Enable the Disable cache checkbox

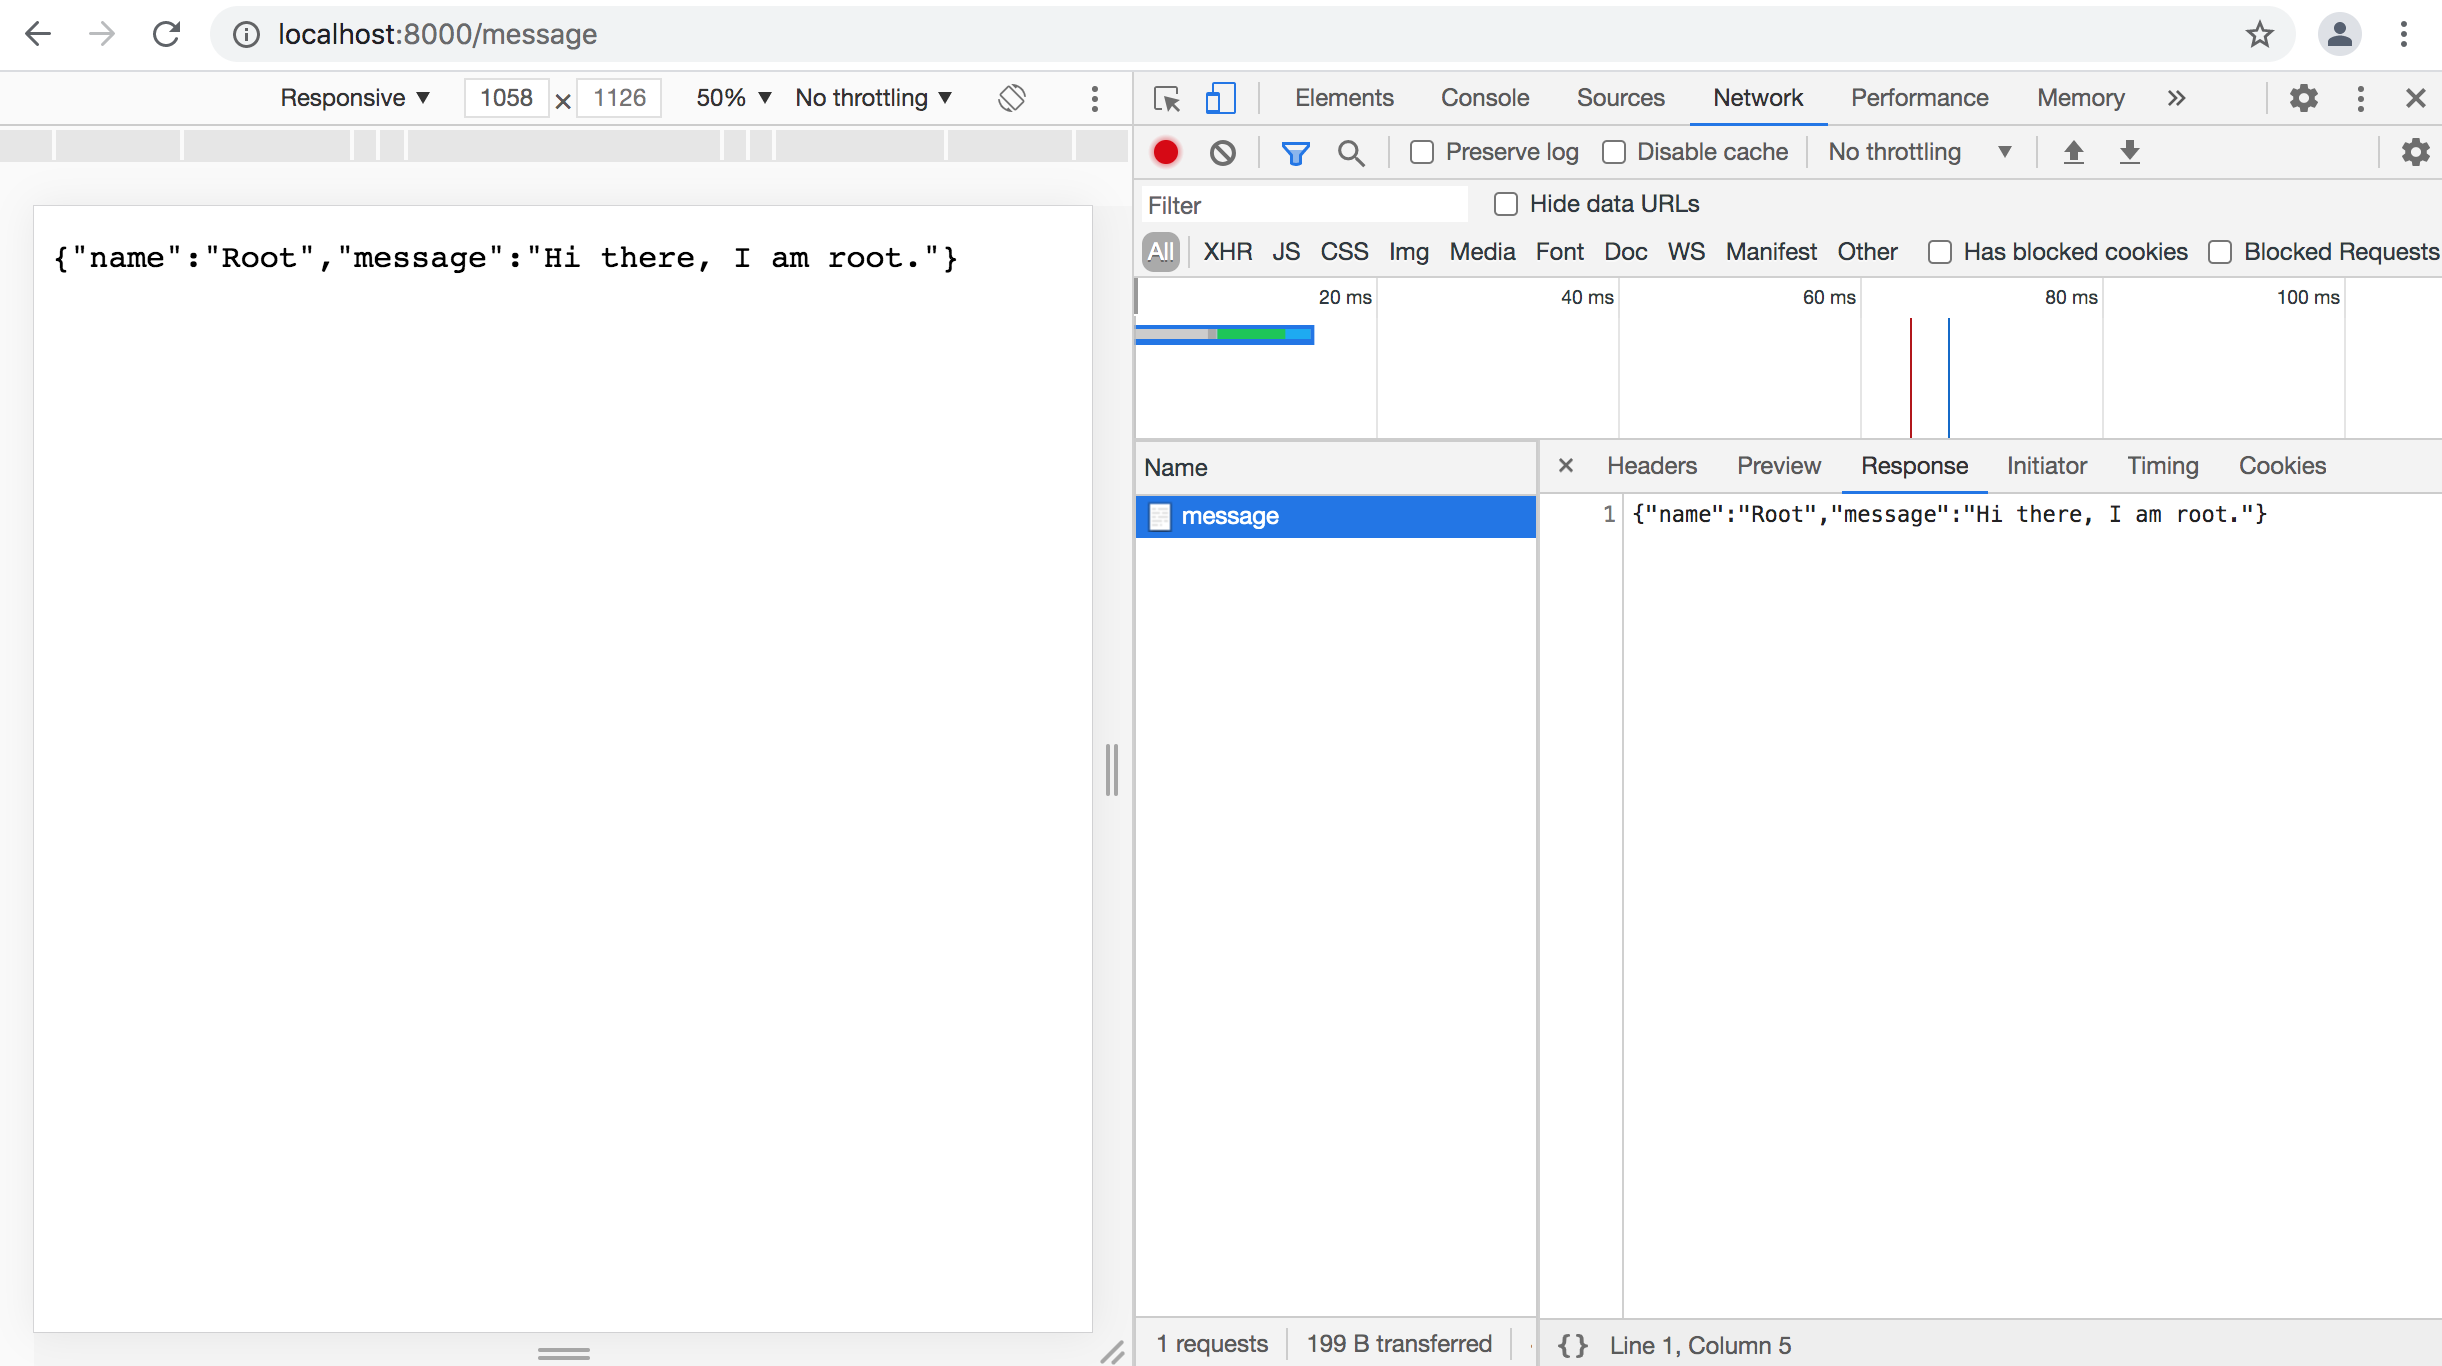click(x=1613, y=151)
